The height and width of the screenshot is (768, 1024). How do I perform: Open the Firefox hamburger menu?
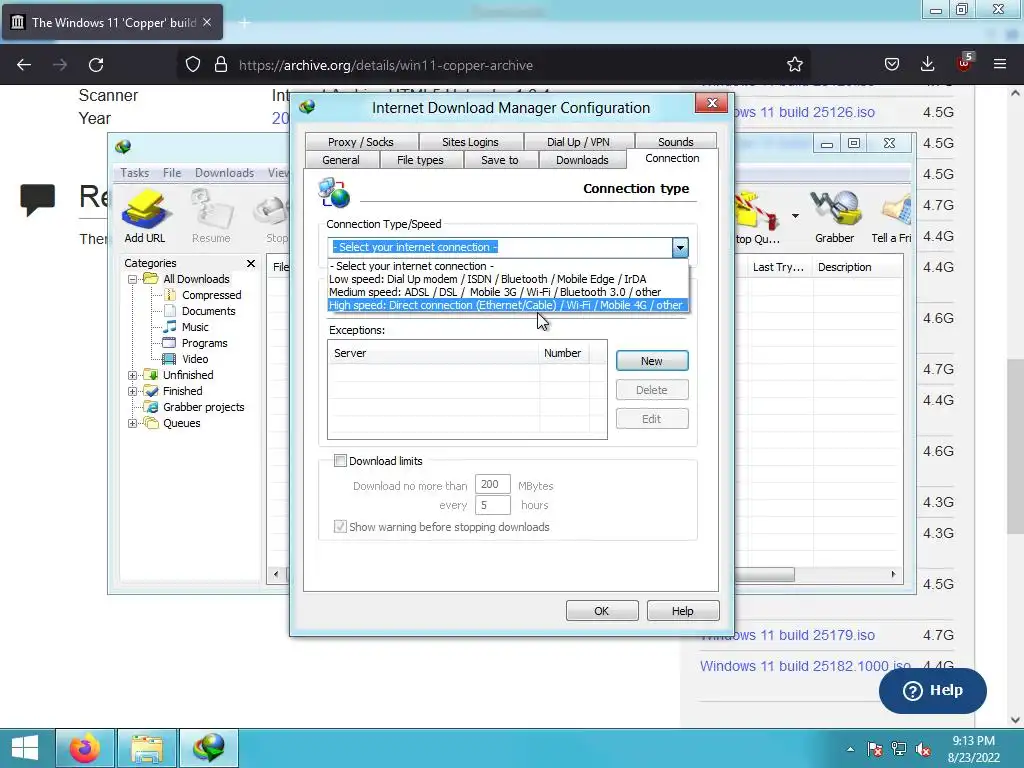point(1000,65)
